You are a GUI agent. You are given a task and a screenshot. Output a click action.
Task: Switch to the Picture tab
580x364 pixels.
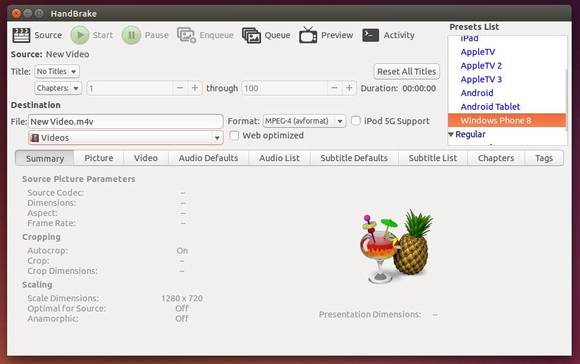click(99, 158)
